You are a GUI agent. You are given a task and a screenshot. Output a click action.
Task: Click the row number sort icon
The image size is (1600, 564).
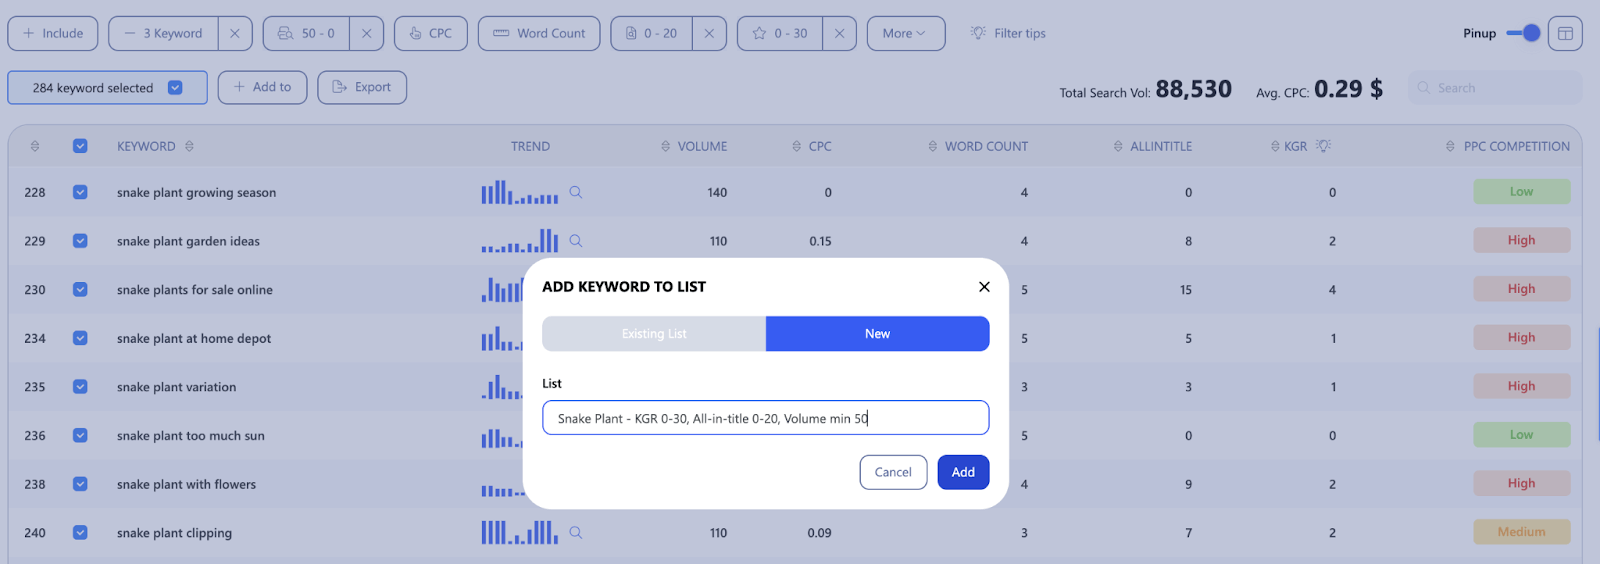point(35,146)
